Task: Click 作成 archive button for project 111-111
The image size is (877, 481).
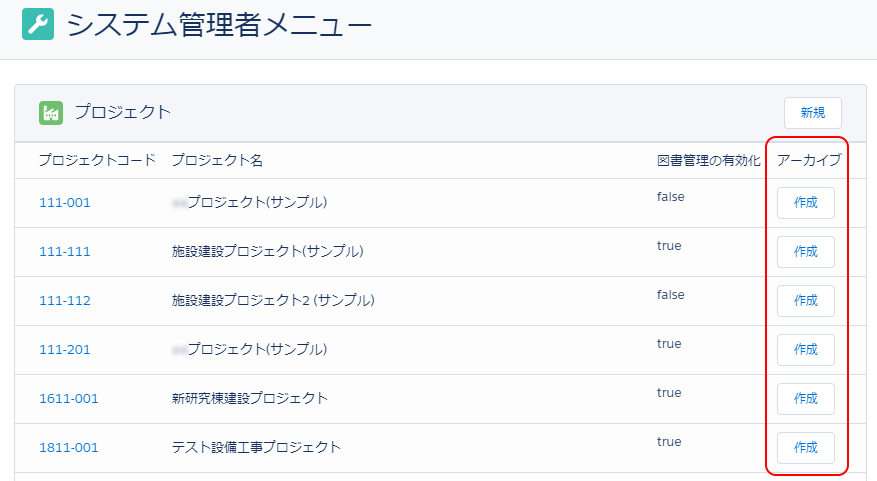Action: pyautogui.click(x=805, y=252)
